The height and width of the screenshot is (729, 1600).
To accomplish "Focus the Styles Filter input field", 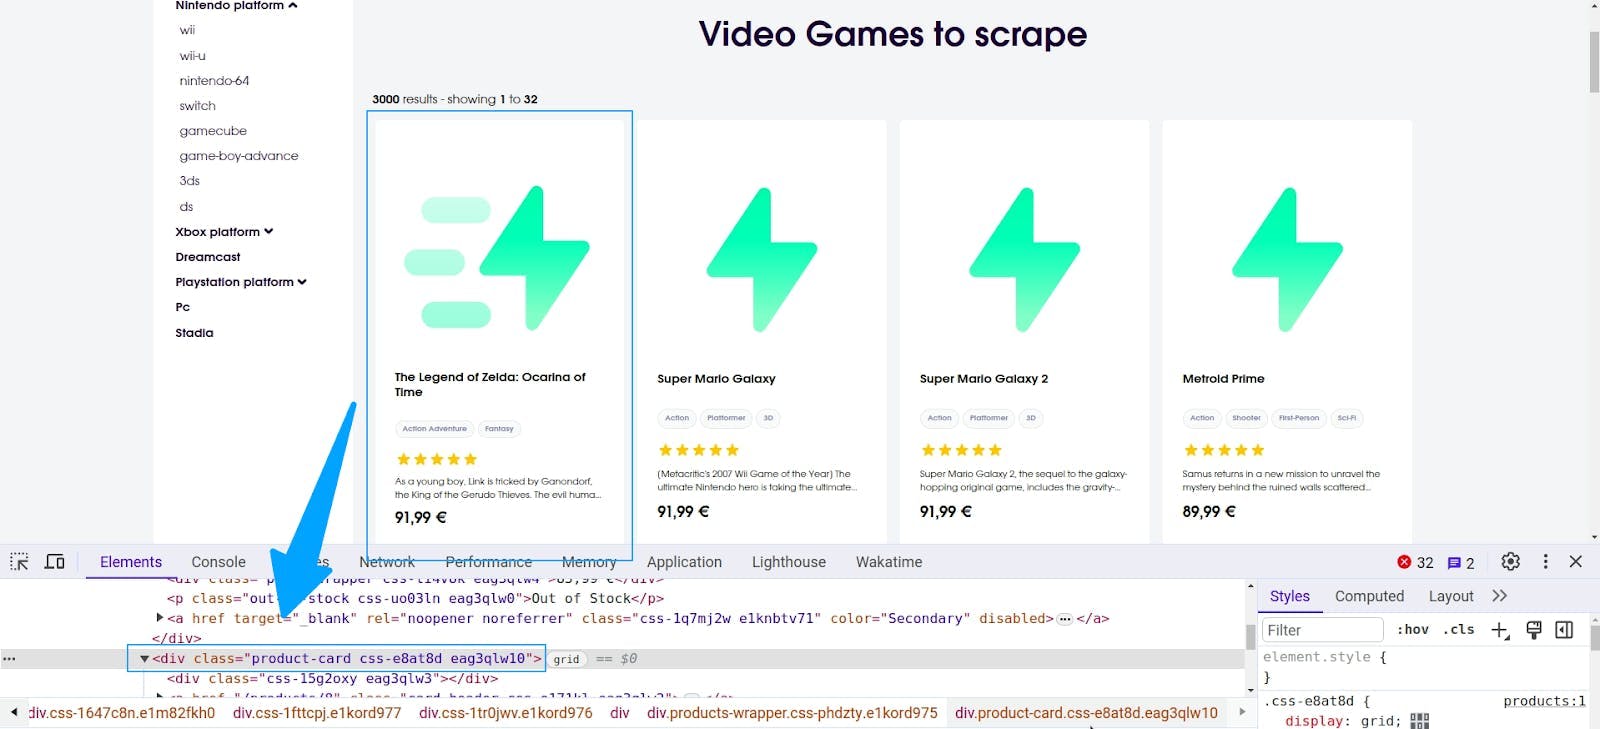I will click(1322, 630).
